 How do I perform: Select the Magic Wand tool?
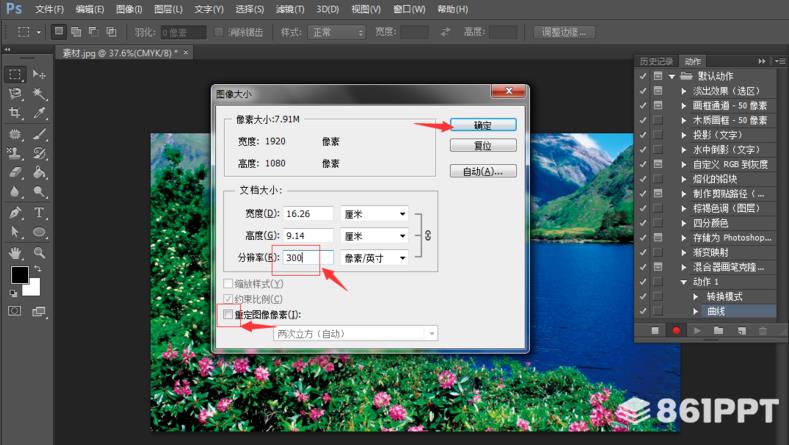tap(40, 94)
